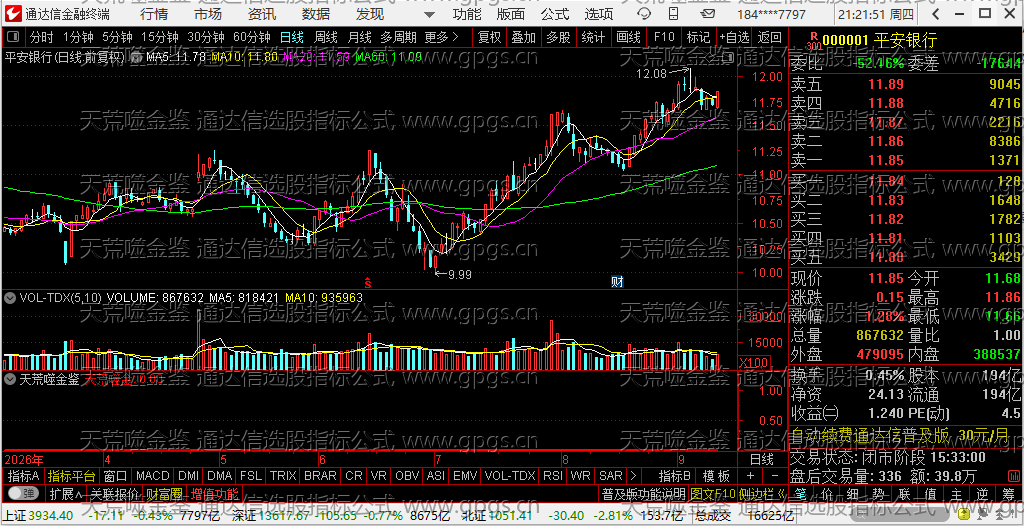Click the 9.99 low price marker
1024x526 pixels.
pos(460,274)
